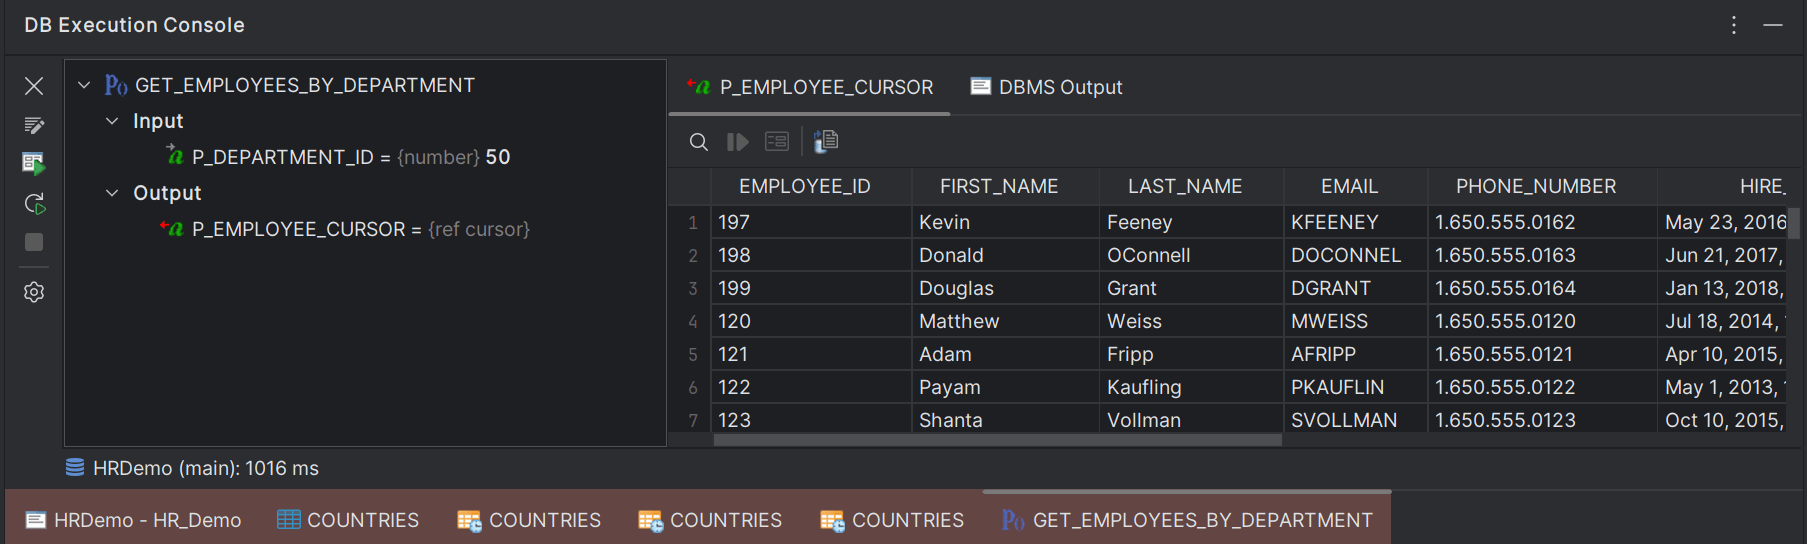The width and height of the screenshot is (1807, 544).
Task: Minimize the DB Execution Console panel
Action: click(x=1773, y=25)
